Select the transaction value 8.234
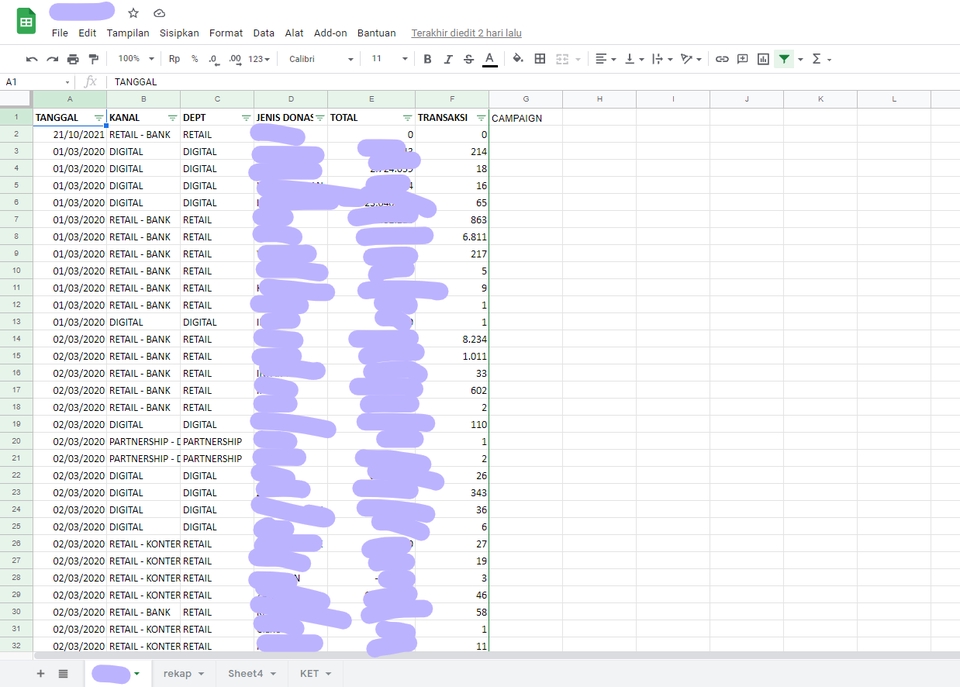 452,339
